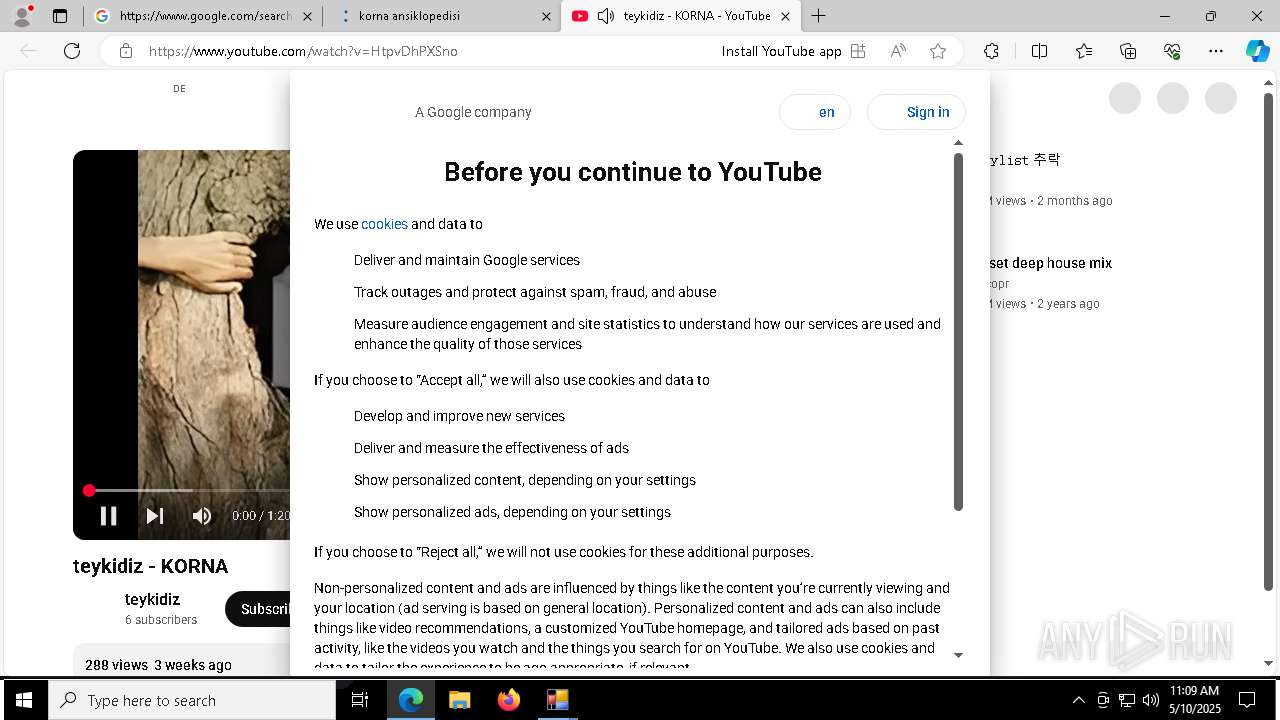
Task: Activate Read aloud icon
Action: point(898,51)
